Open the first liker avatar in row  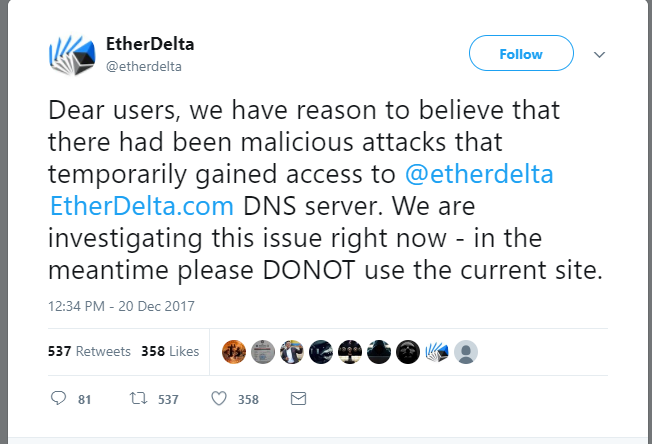pos(233,351)
